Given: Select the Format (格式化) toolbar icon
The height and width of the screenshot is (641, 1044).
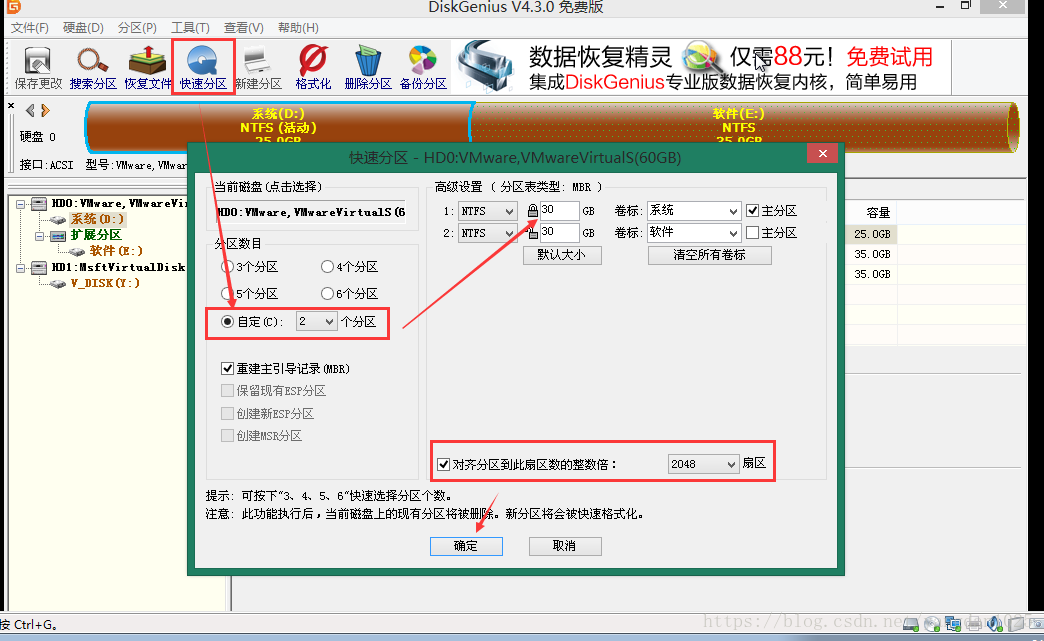Looking at the screenshot, I should coord(313,68).
